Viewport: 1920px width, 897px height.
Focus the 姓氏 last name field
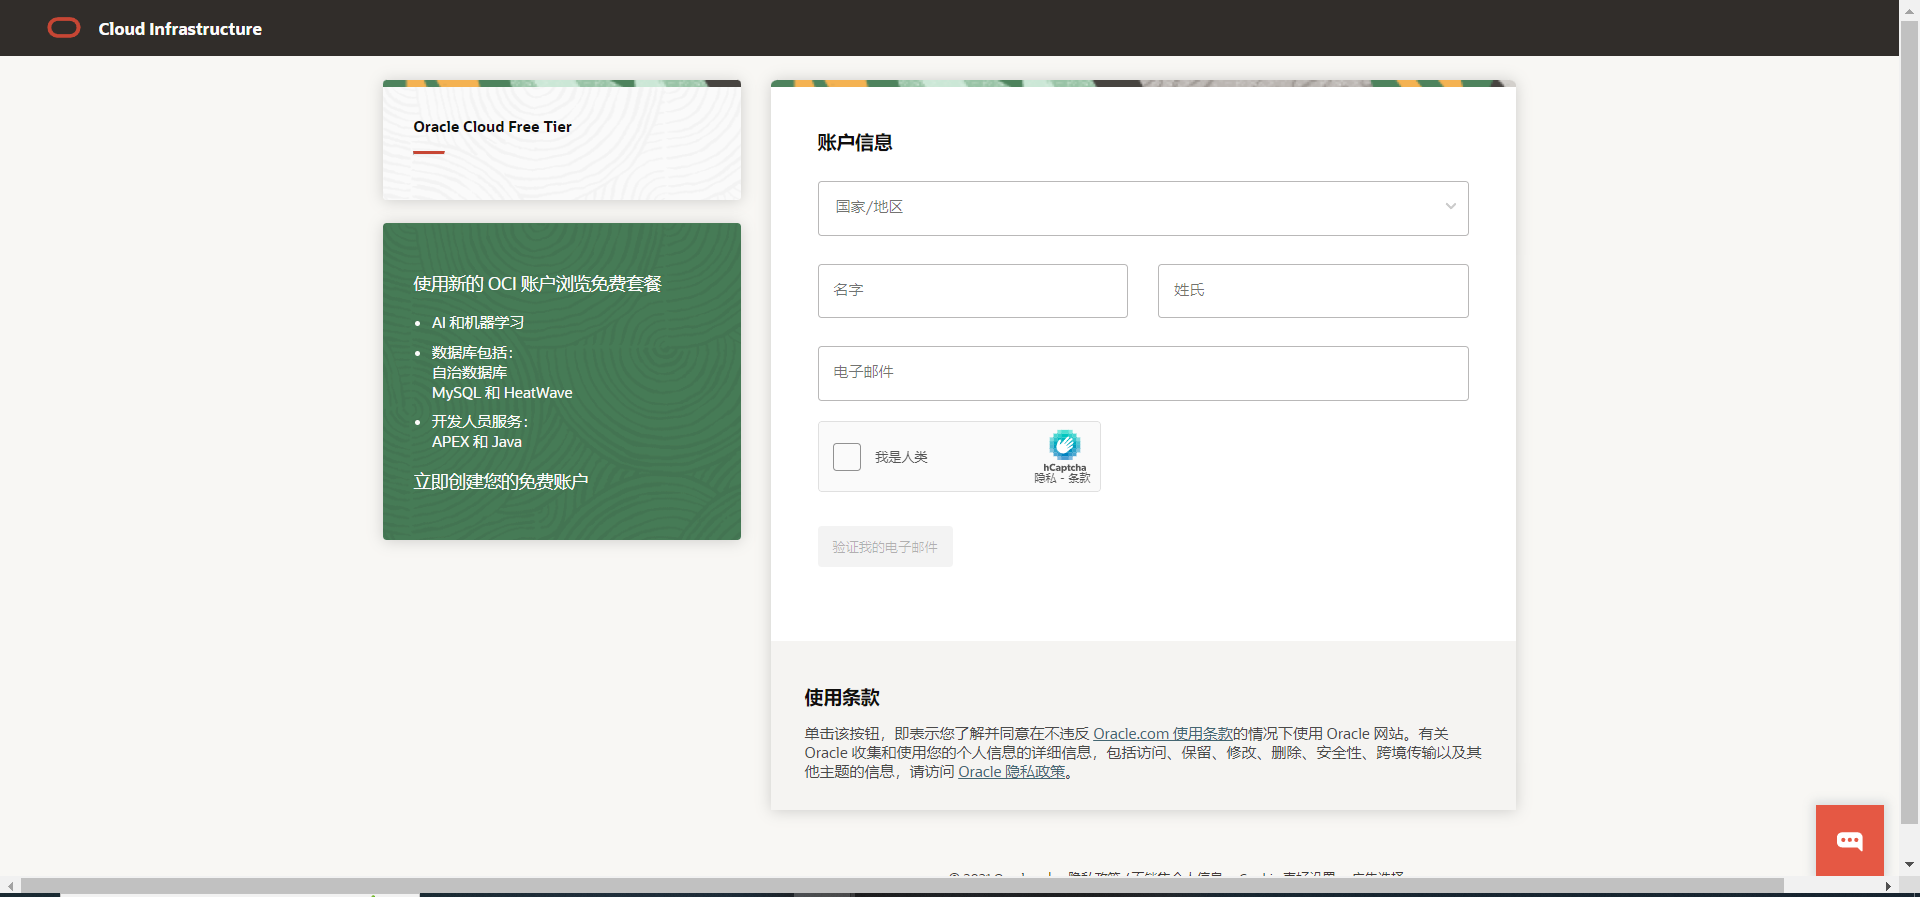1313,291
